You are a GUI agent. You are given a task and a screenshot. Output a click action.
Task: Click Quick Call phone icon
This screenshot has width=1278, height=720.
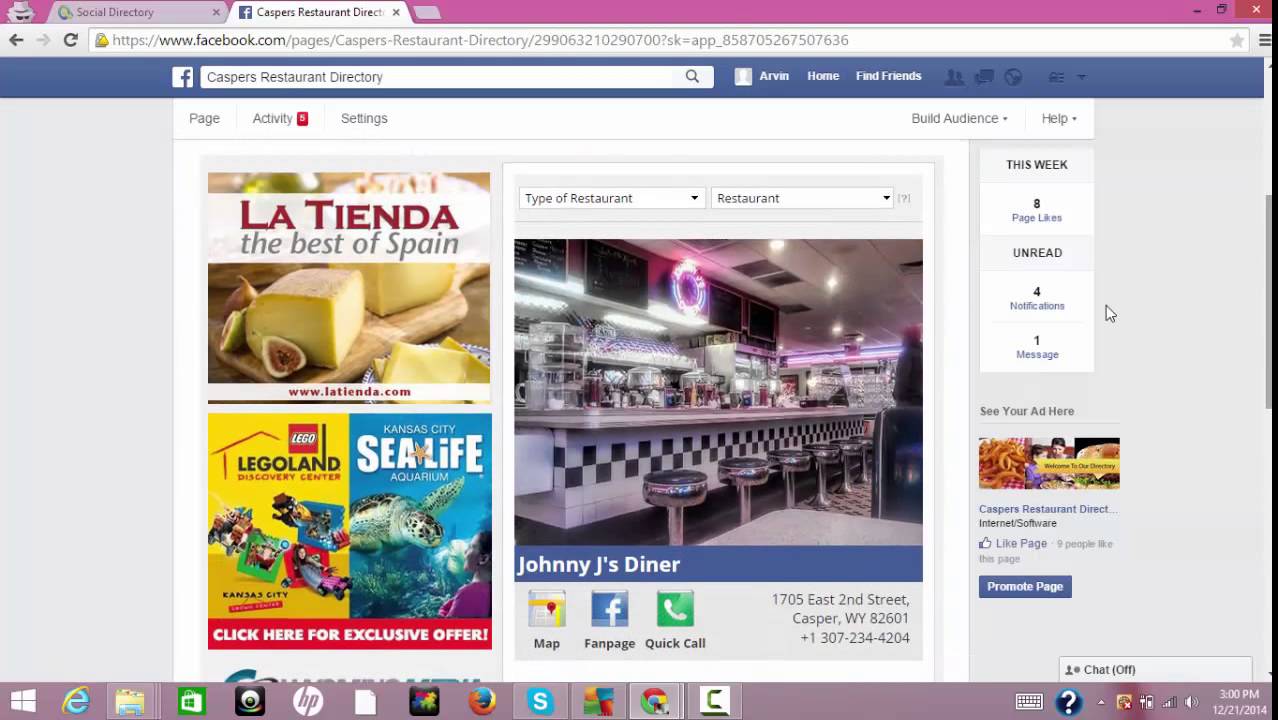tap(675, 608)
